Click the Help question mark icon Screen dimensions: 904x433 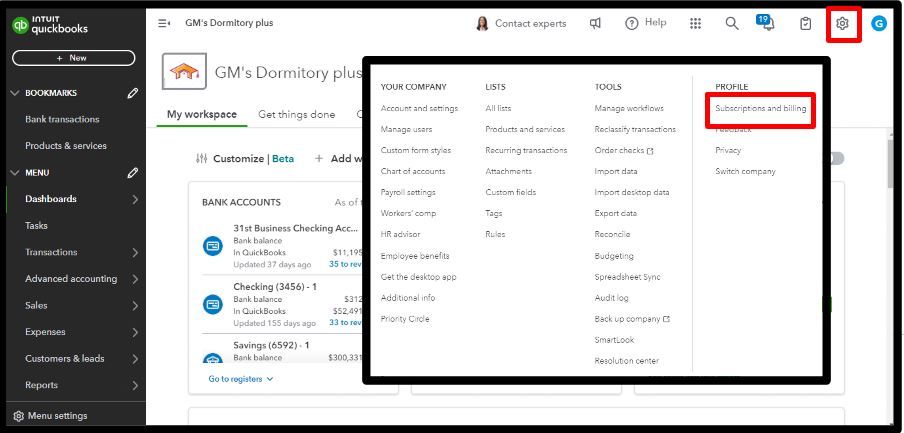point(632,24)
